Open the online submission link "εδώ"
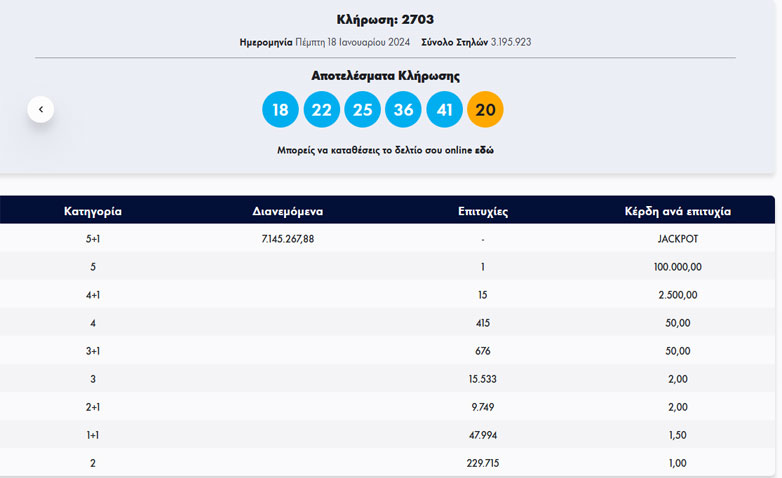This screenshot has width=782, height=478. coord(484,150)
